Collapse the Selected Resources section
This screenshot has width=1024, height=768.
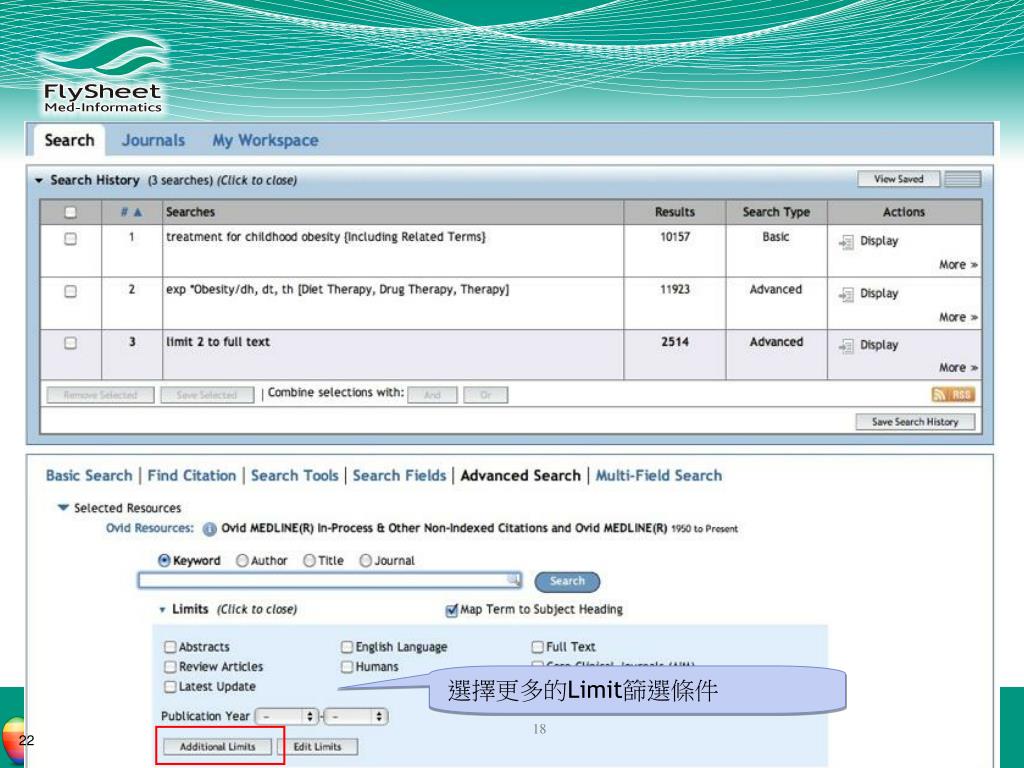63,507
